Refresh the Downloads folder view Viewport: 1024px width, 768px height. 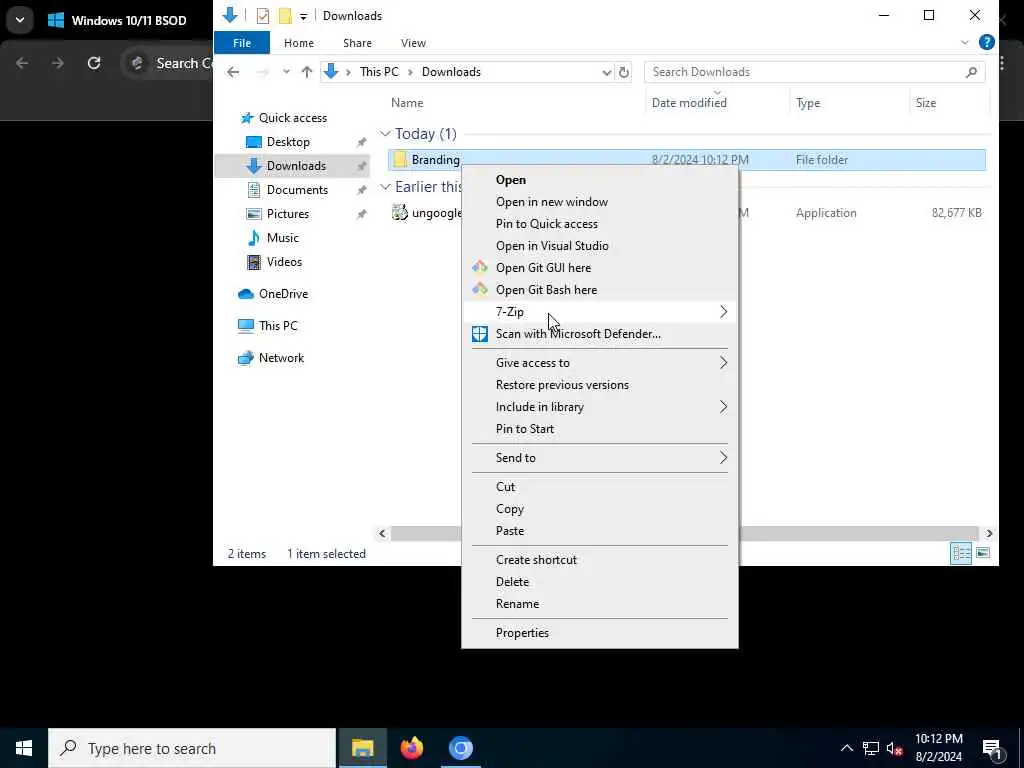(624, 72)
